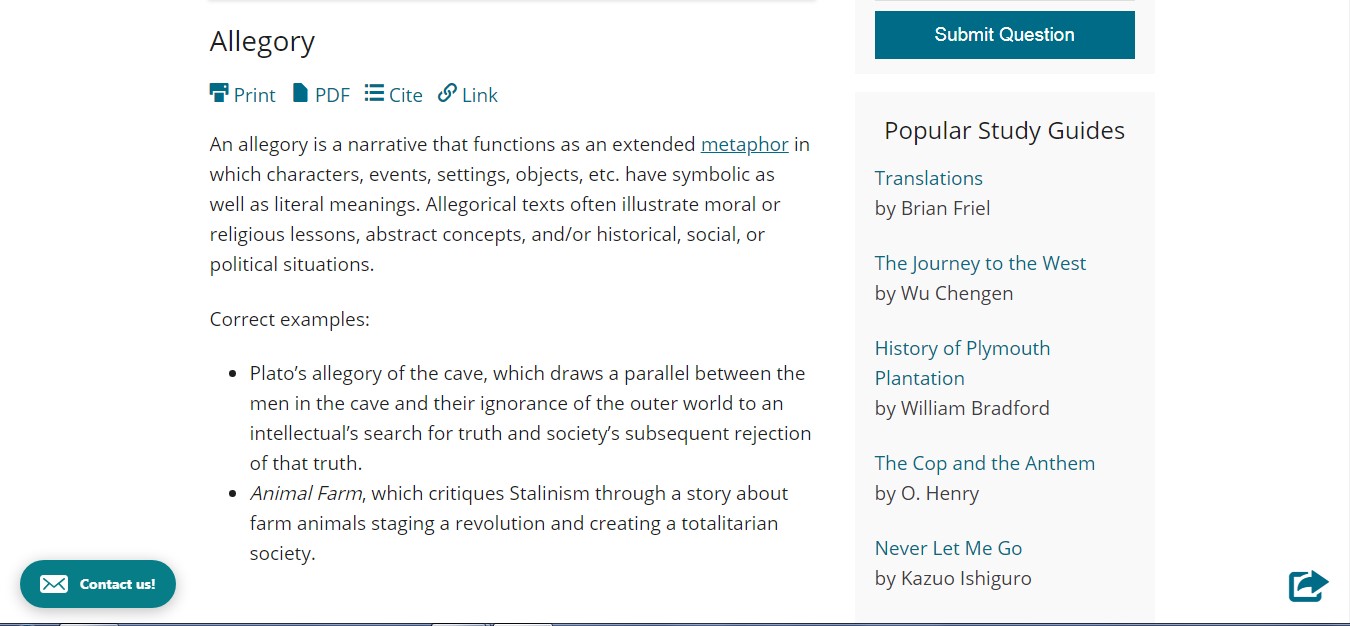Click the Link text beside chain icon

click(480, 95)
